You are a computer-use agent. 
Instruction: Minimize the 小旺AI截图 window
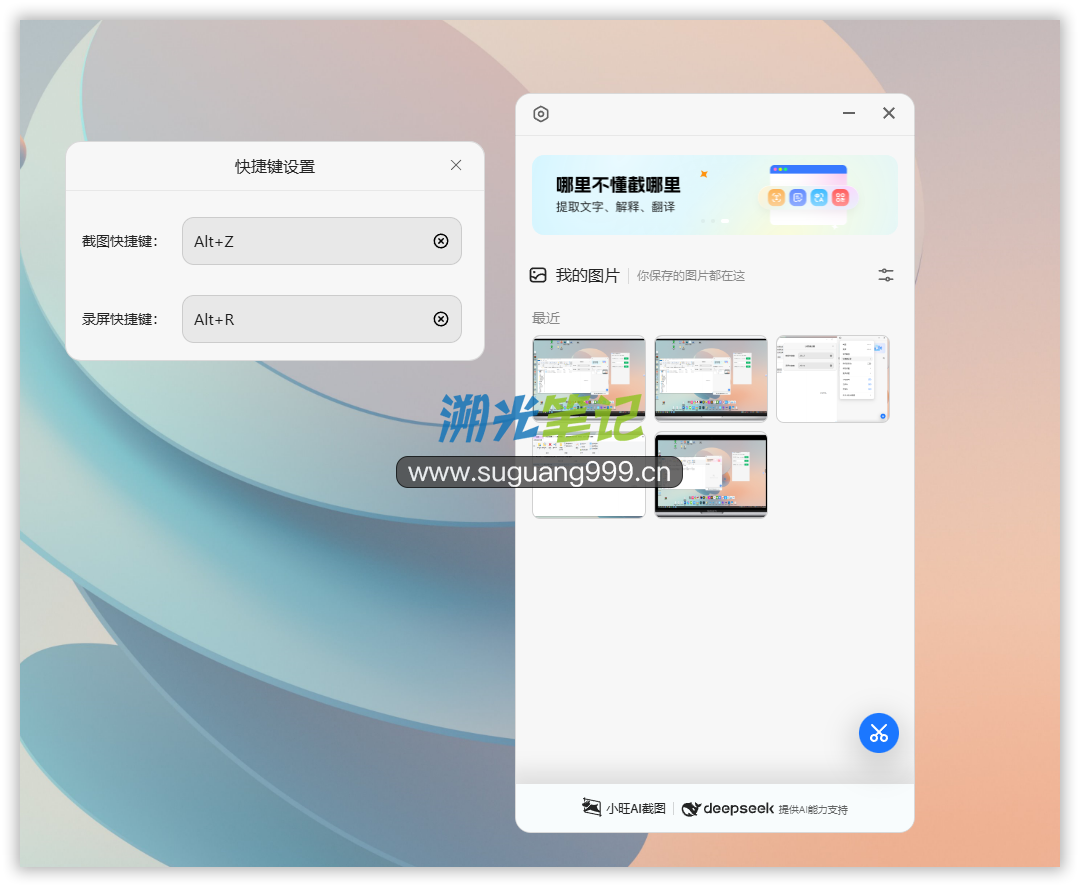849,113
